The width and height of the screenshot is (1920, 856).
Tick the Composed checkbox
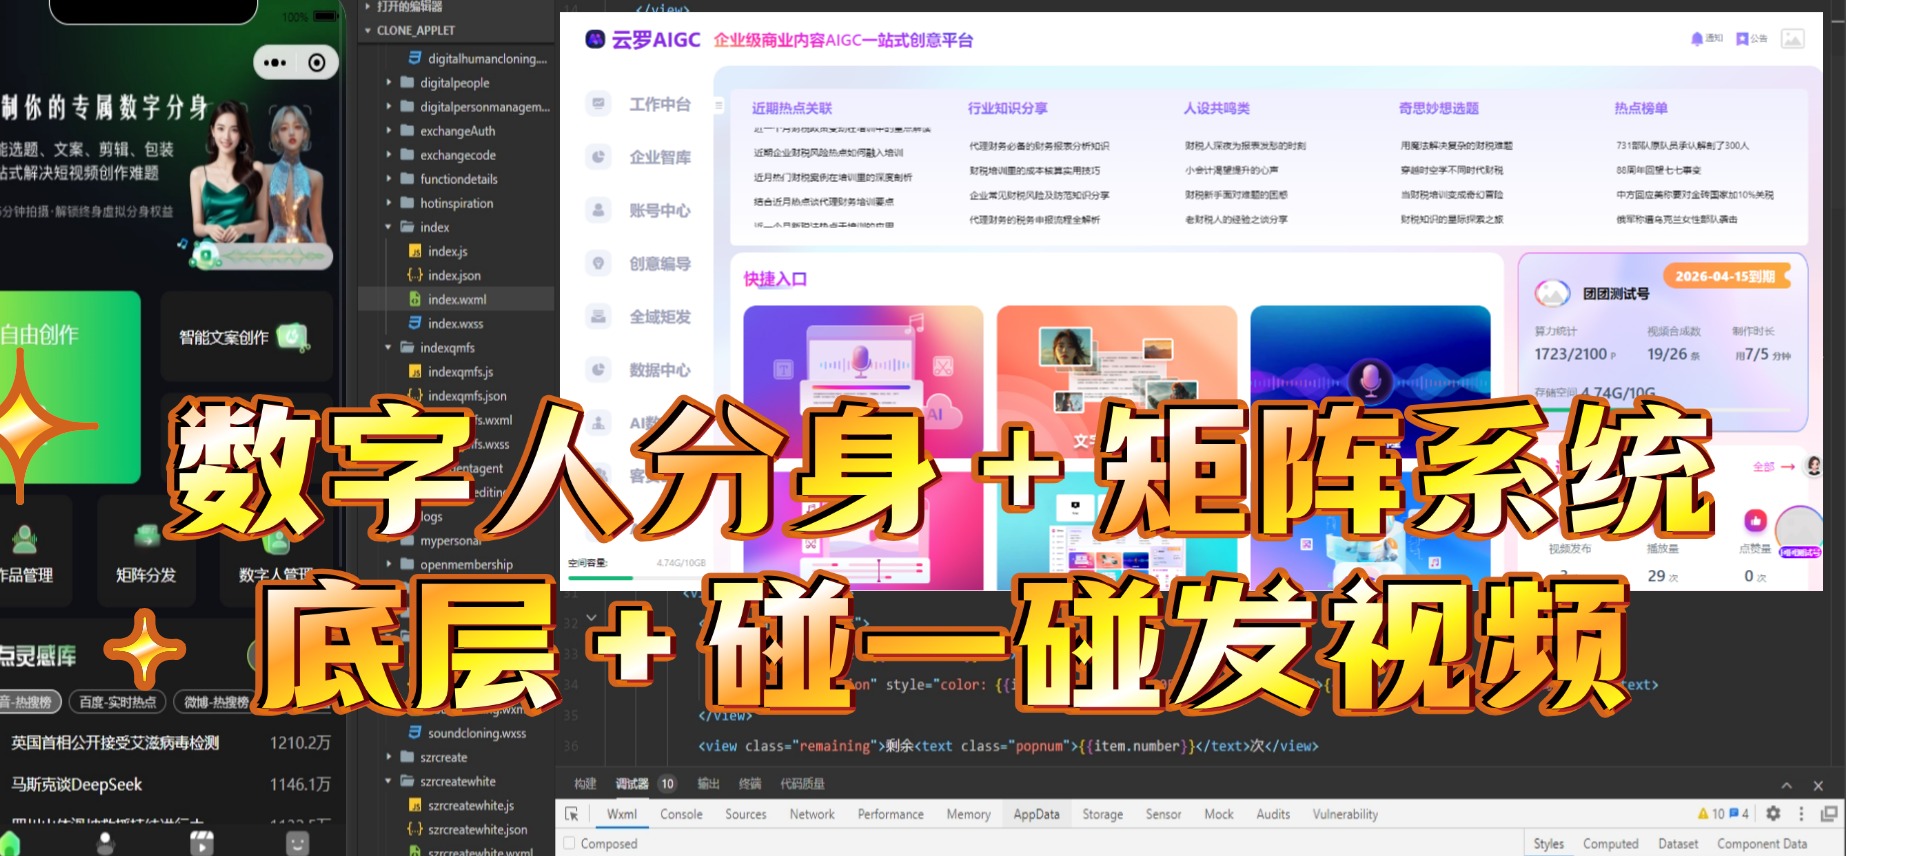pos(570,843)
